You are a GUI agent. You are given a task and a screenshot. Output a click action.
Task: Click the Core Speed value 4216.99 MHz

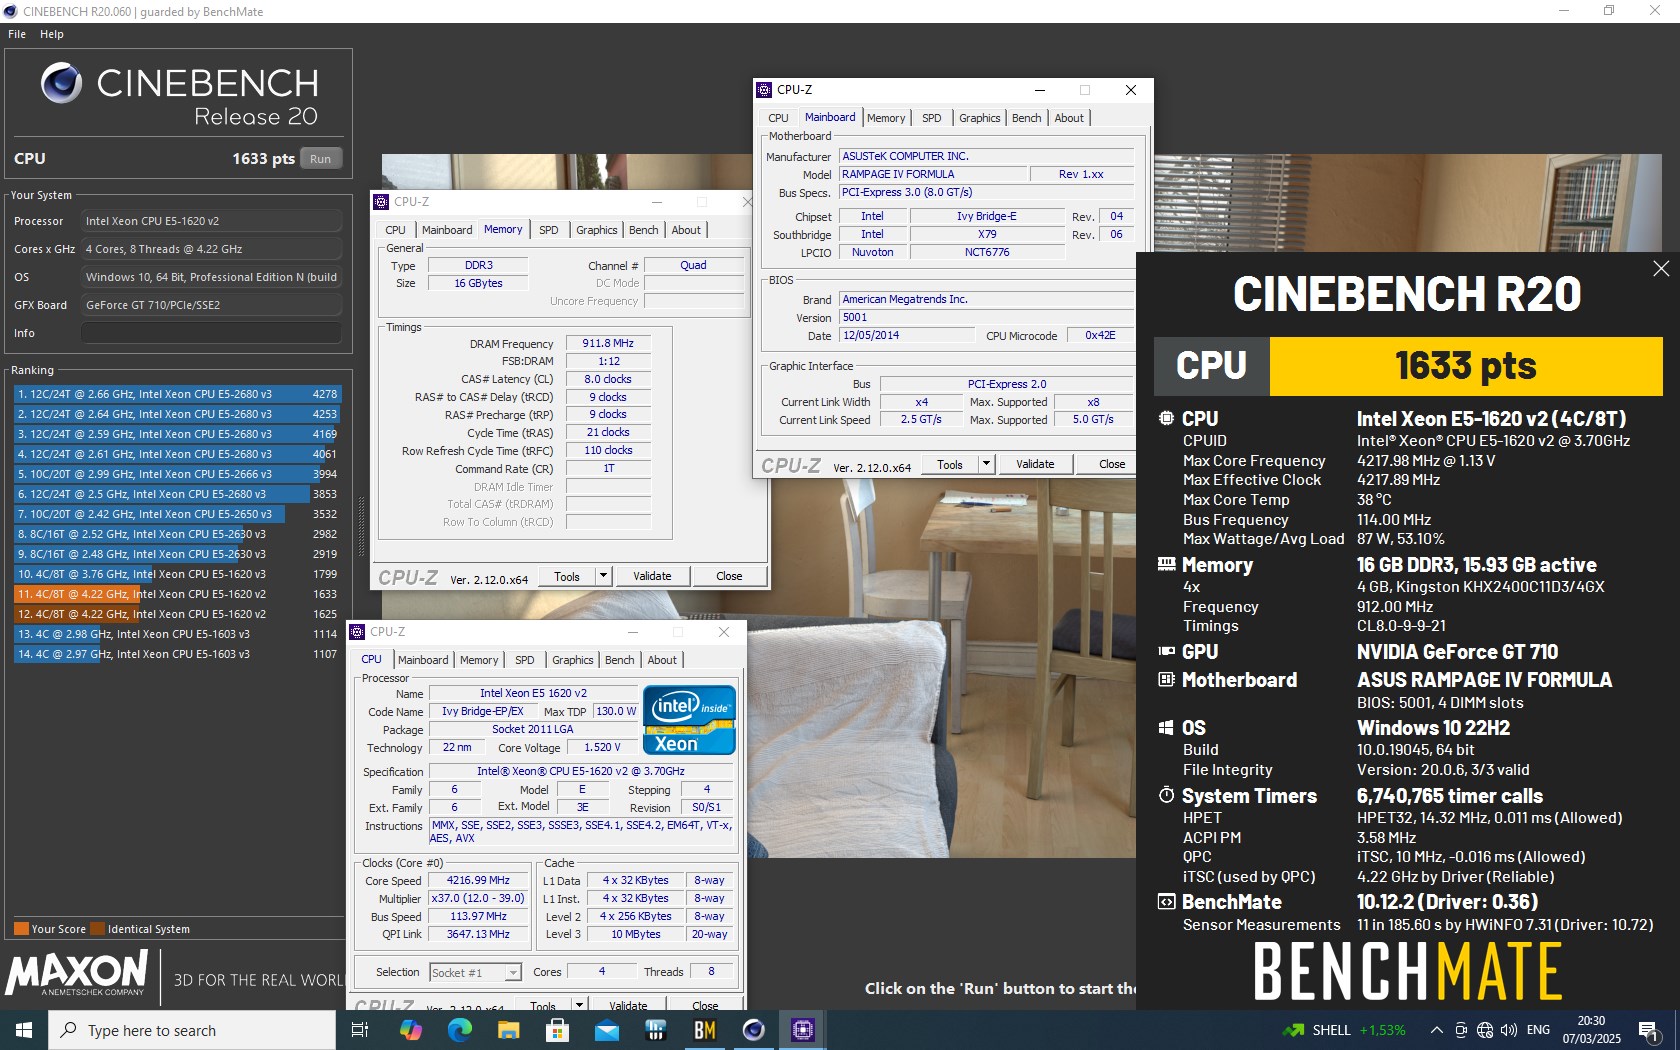pyautogui.click(x=478, y=880)
